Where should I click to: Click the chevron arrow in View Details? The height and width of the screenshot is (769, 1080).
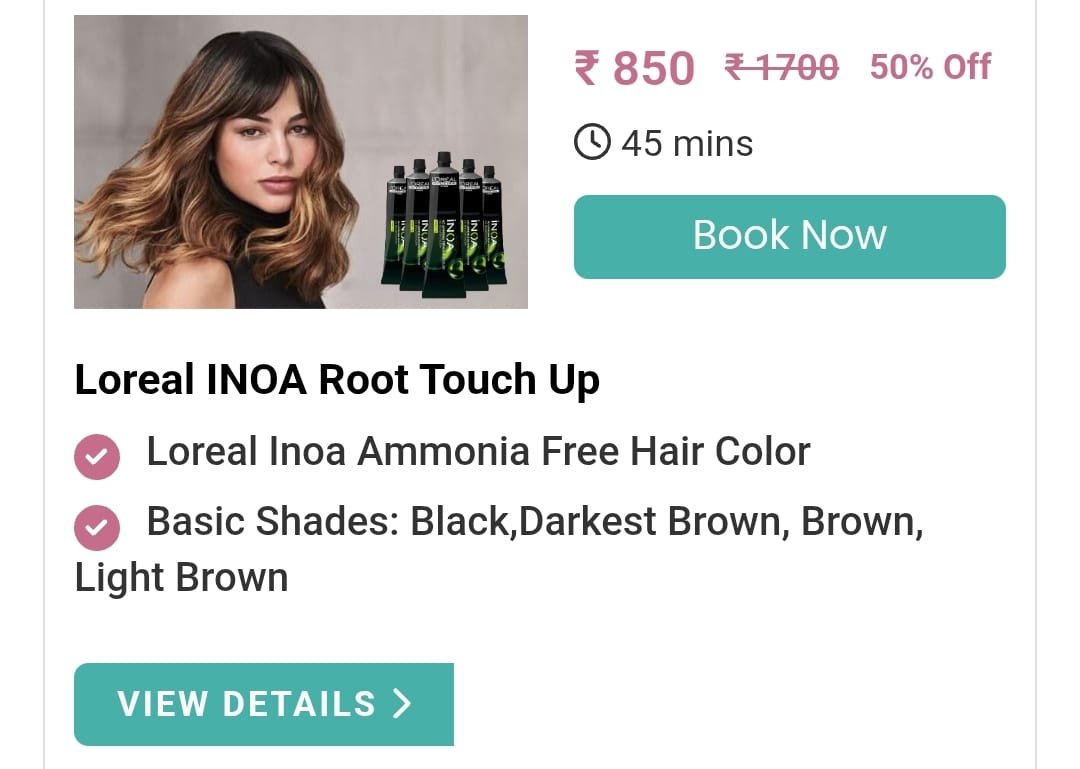tap(402, 704)
